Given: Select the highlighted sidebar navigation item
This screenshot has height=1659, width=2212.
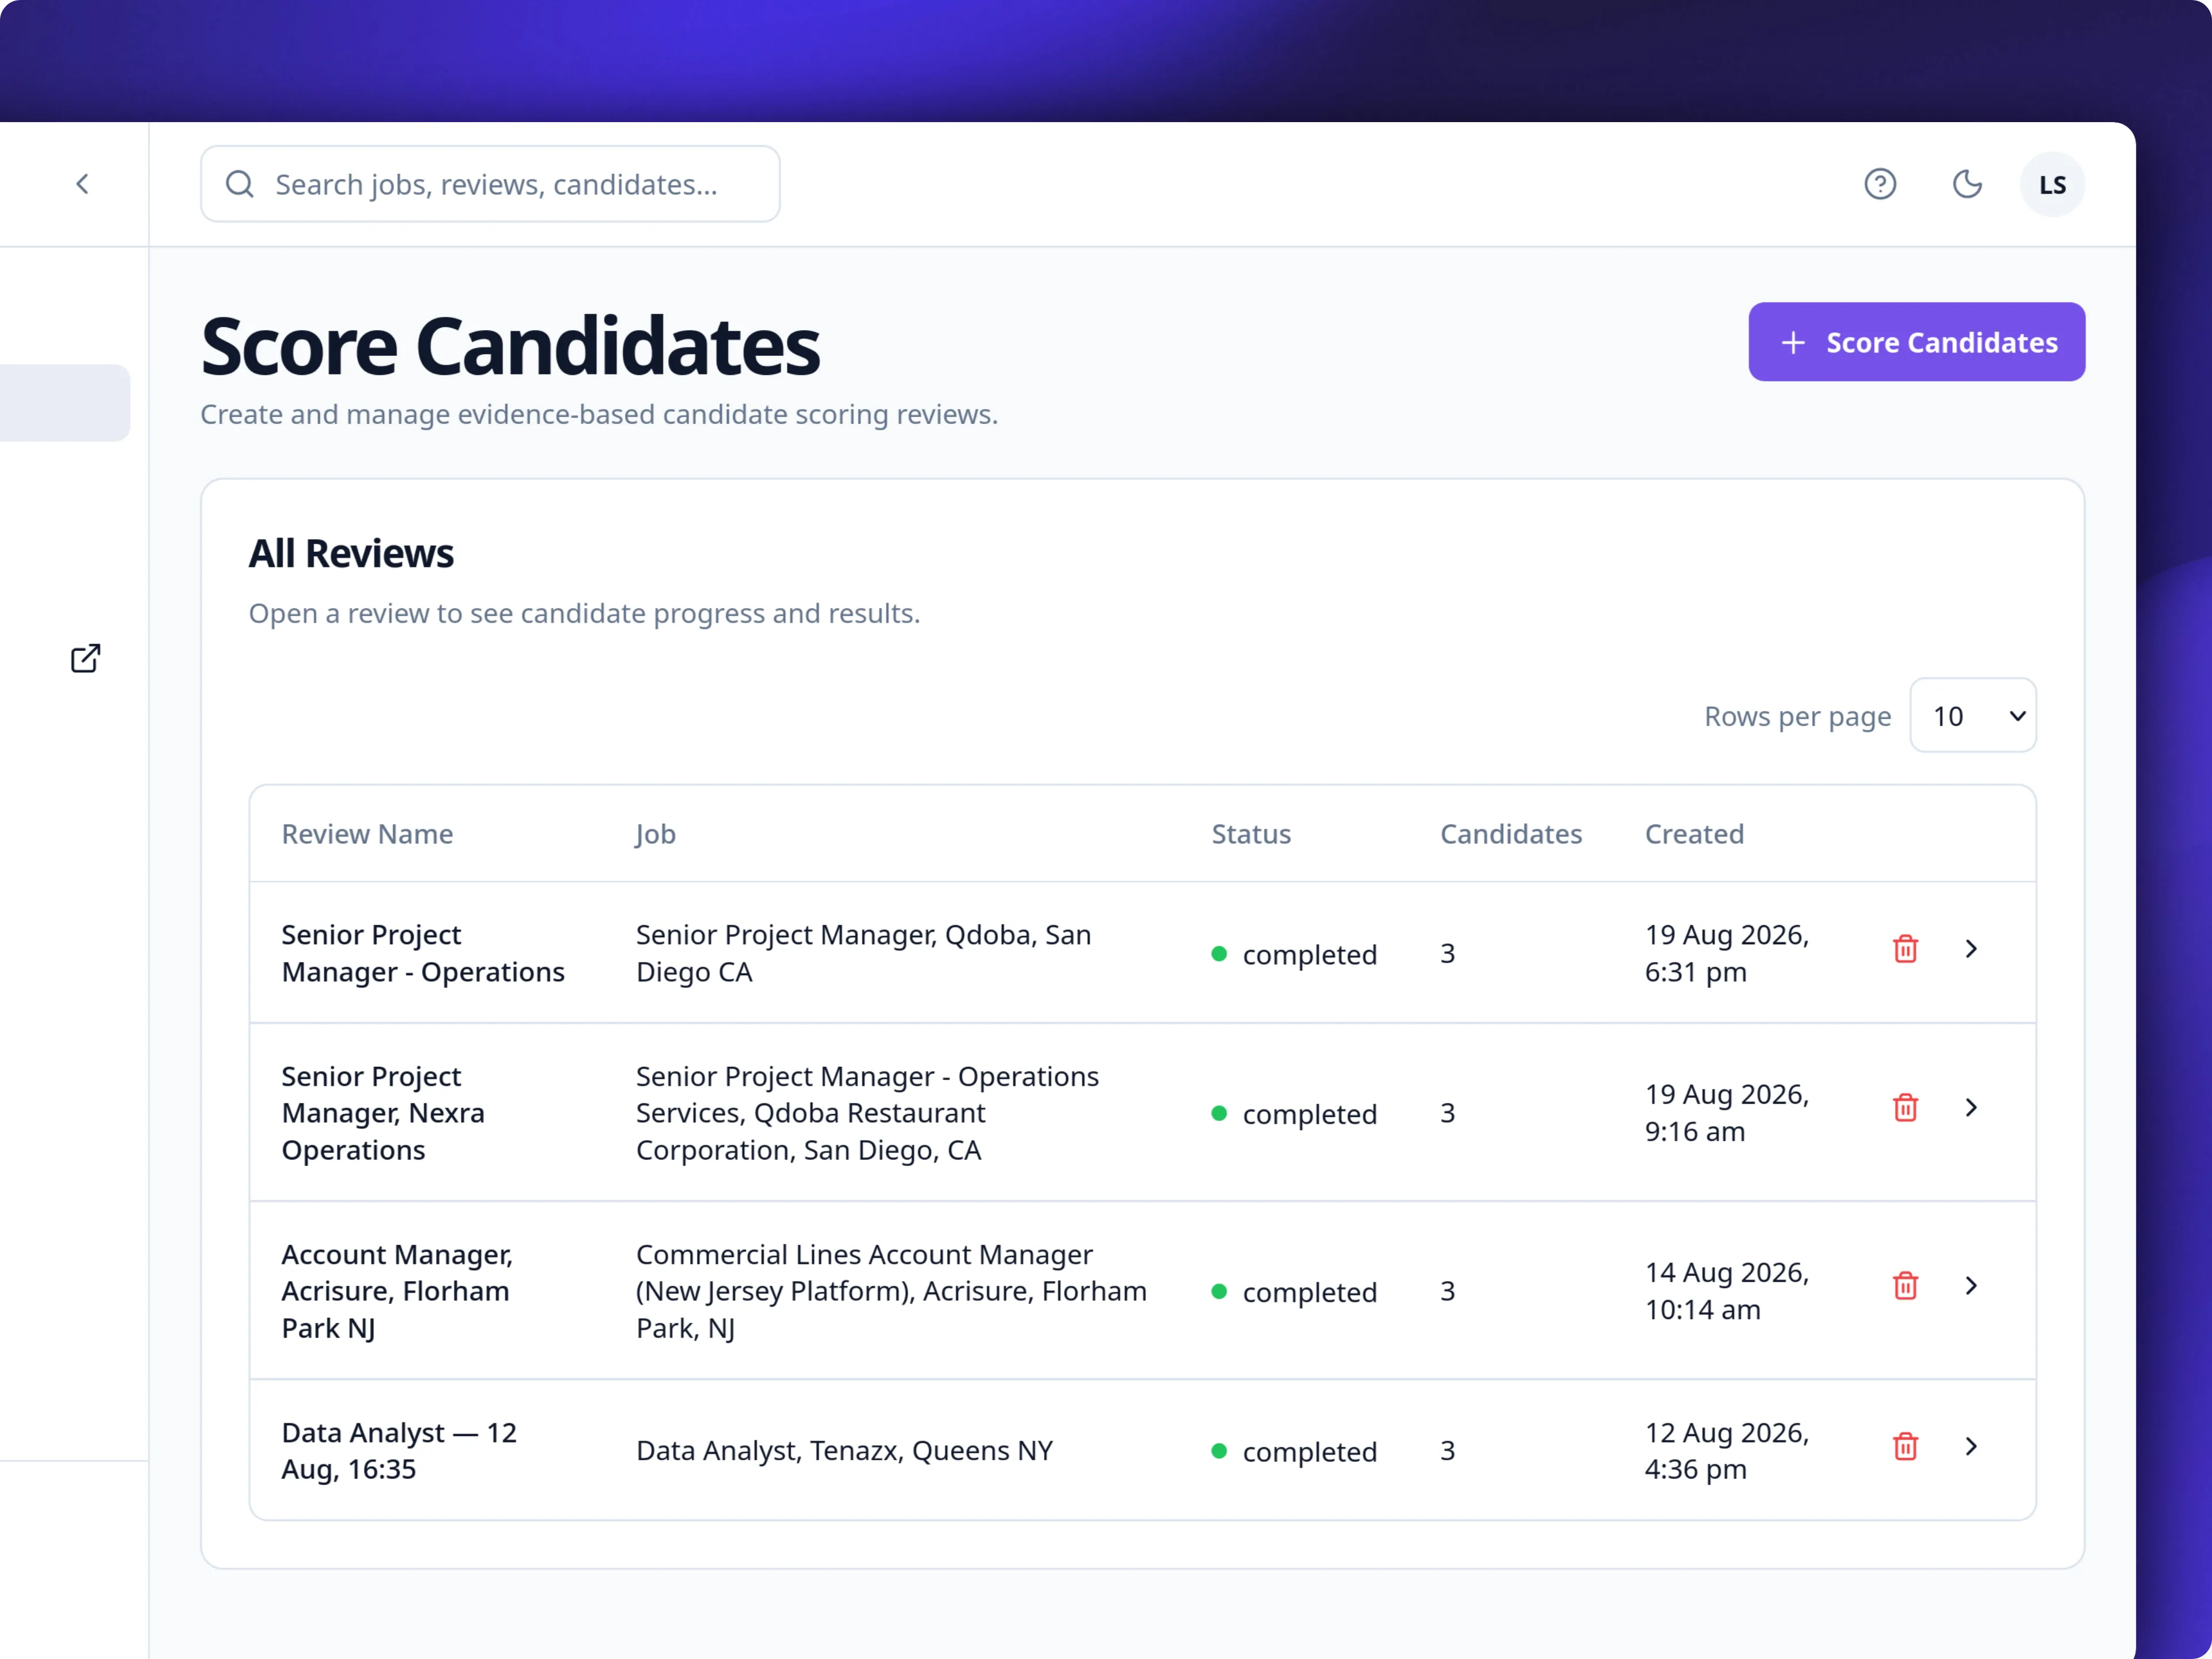Looking at the screenshot, I should tap(64, 403).
